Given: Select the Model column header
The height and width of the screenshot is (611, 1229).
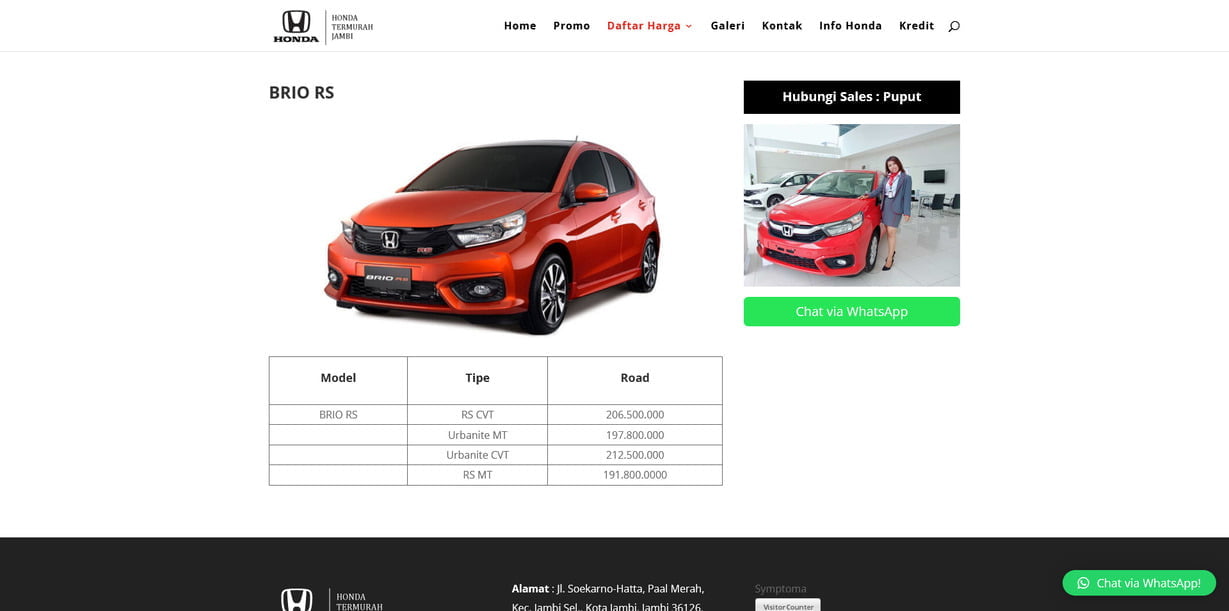Looking at the screenshot, I should coord(338,378).
